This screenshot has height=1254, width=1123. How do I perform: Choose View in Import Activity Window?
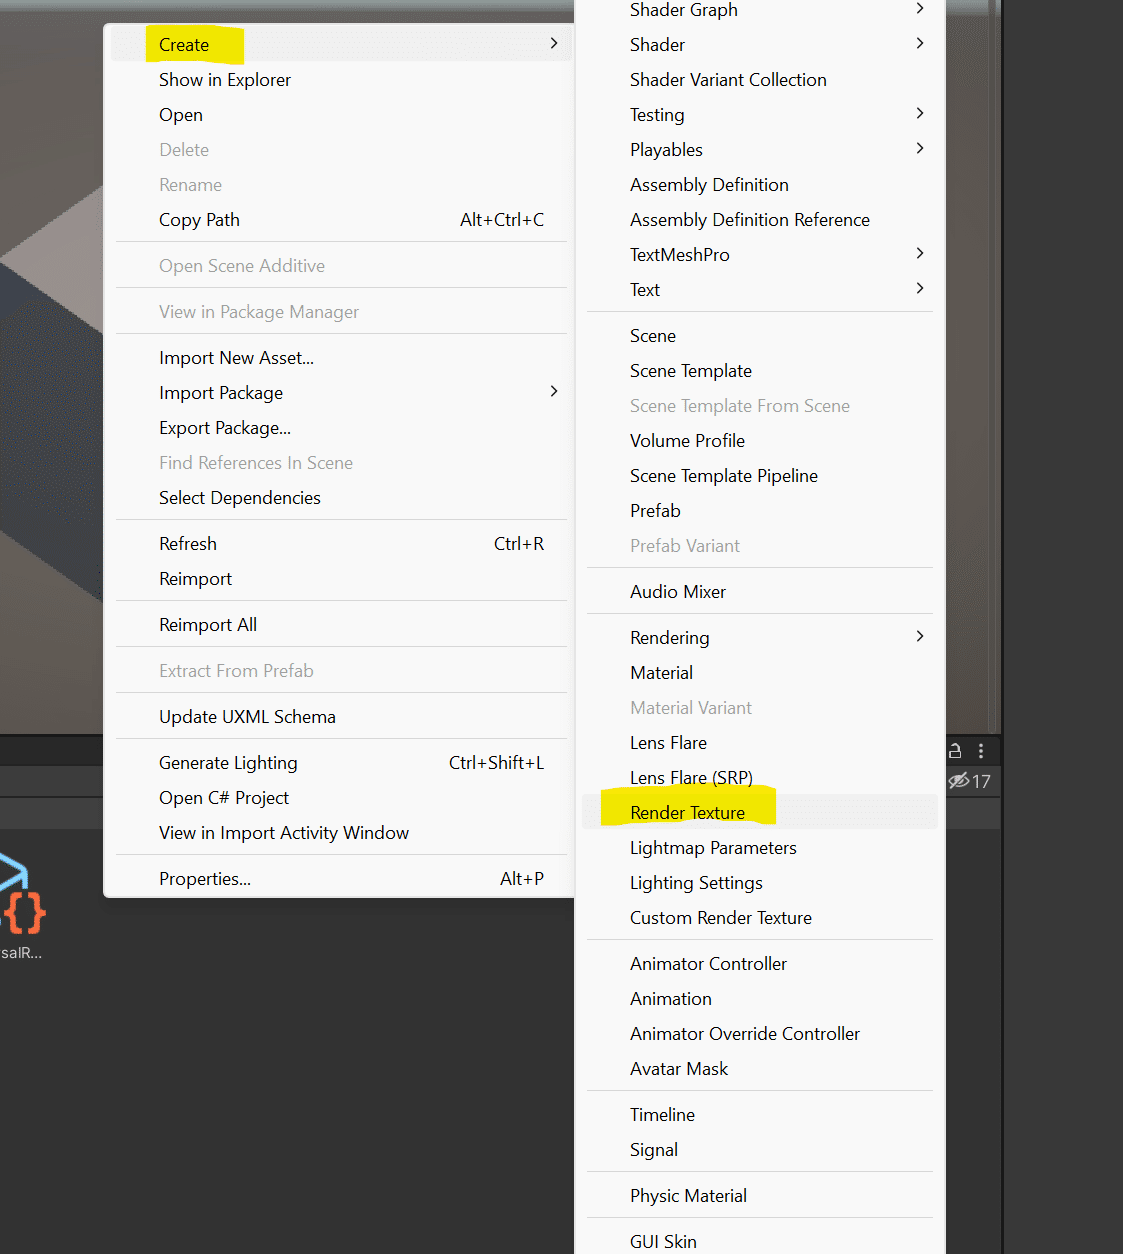[341, 833]
